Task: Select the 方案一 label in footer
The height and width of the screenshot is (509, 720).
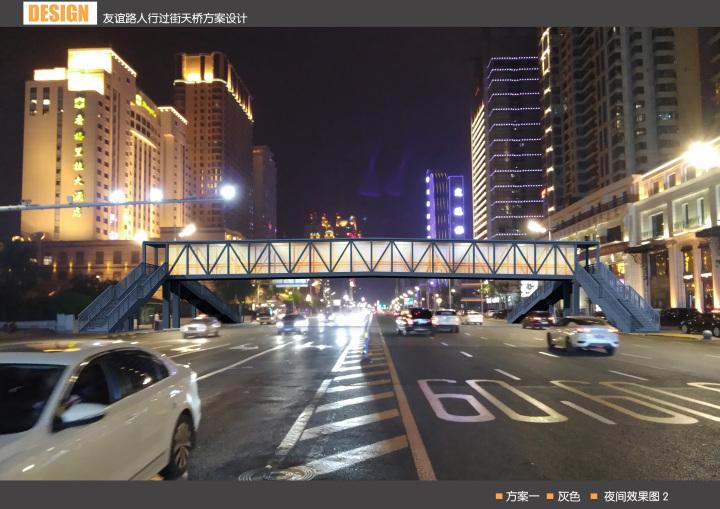Action: [x=522, y=496]
